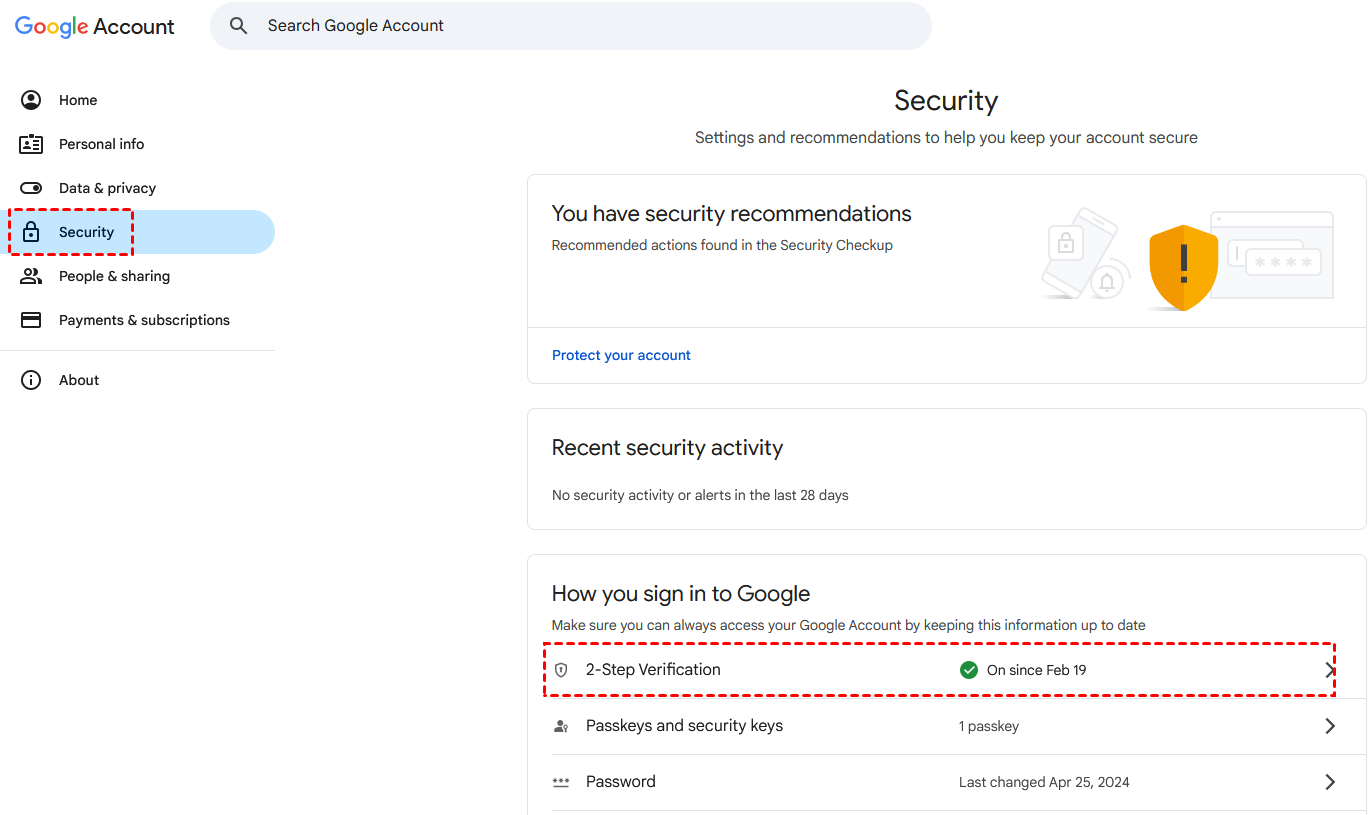Screen dimensions: 1370x815
Task: Click the orange security warning shield illustration
Action: [x=1183, y=267]
